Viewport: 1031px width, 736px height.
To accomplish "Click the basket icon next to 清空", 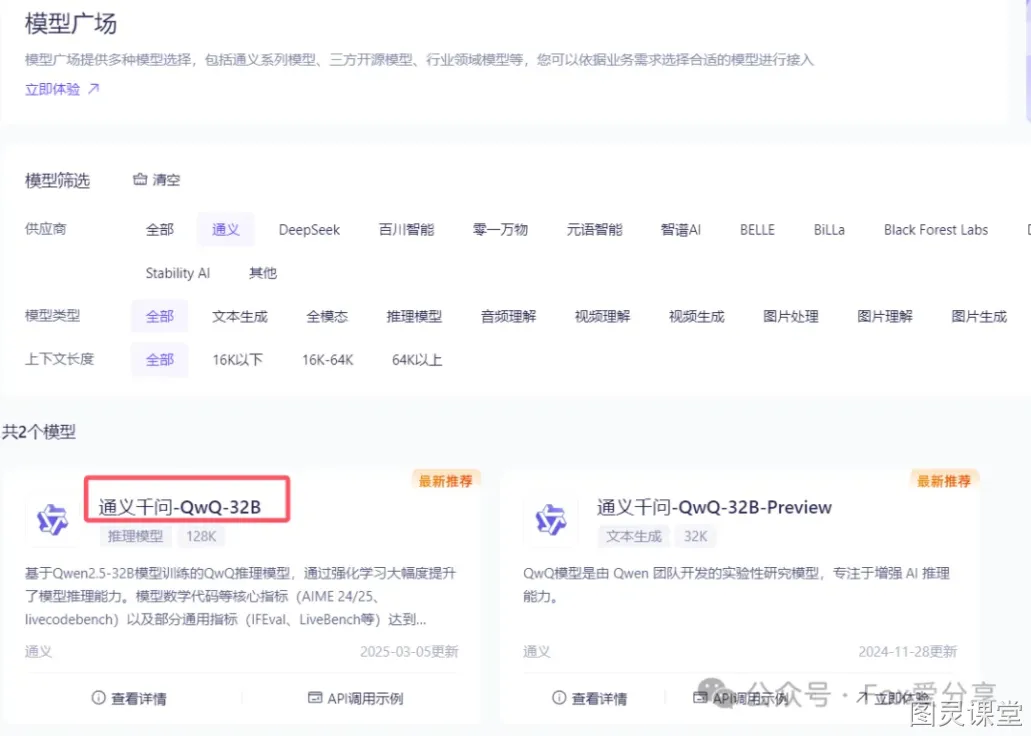I will 140,179.
